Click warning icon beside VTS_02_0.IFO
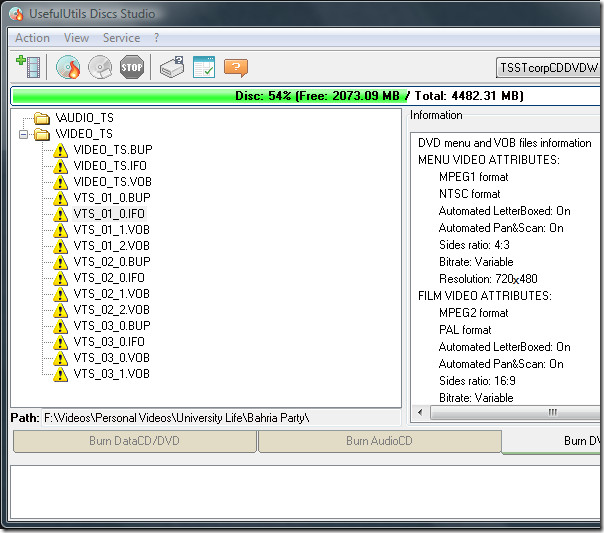The height and width of the screenshot is (533, 604). coord(60,278)
